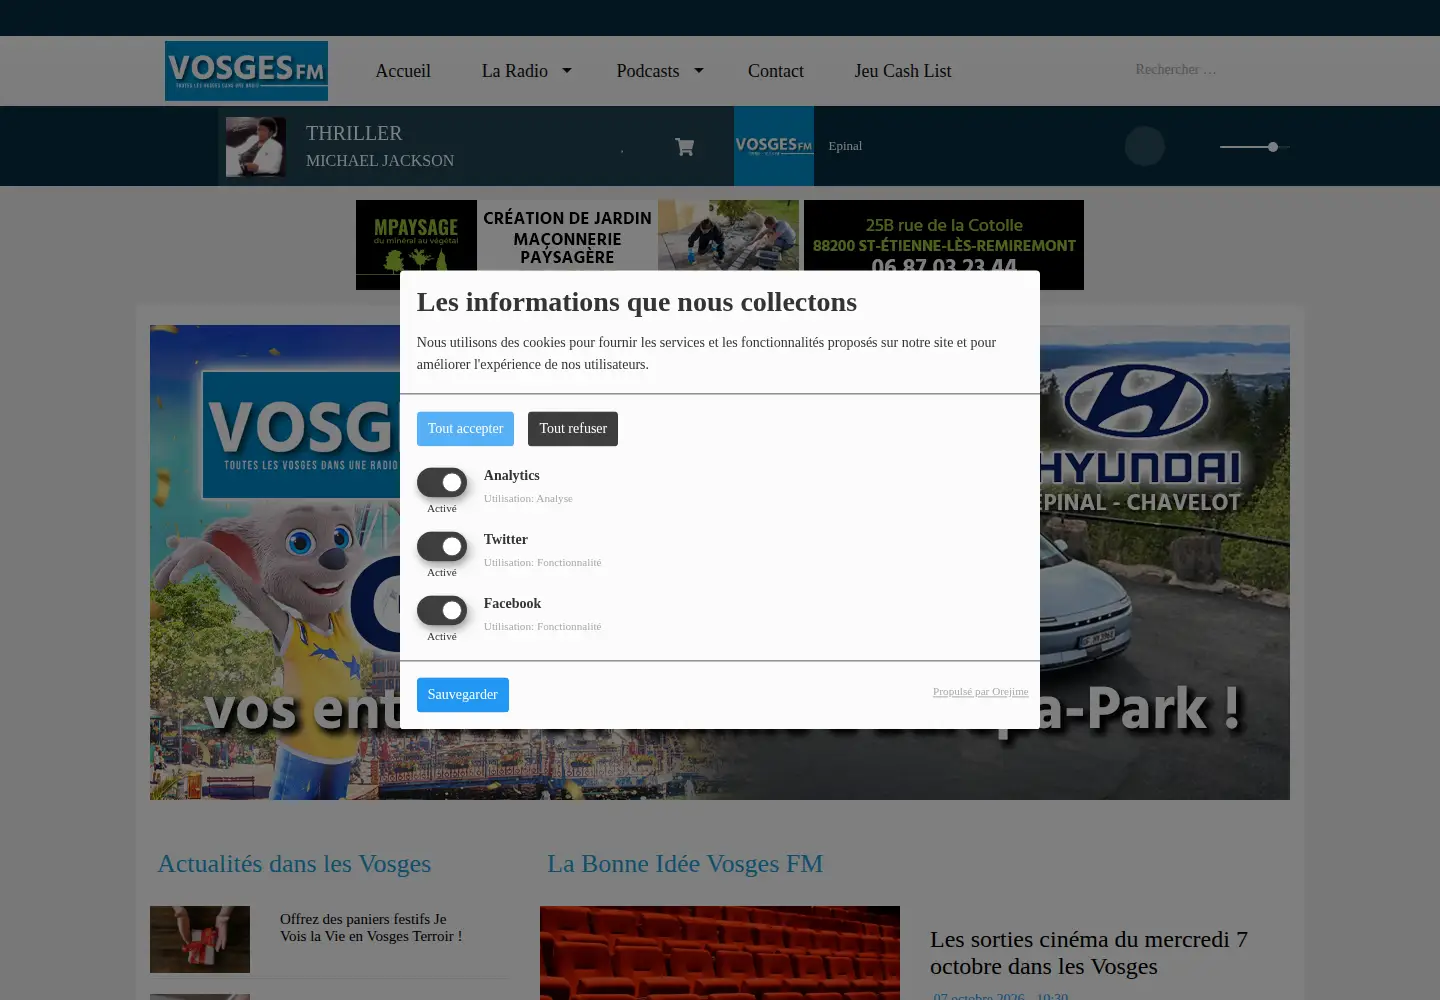Follow the Propulsé par Orejime link

[980, 692]
